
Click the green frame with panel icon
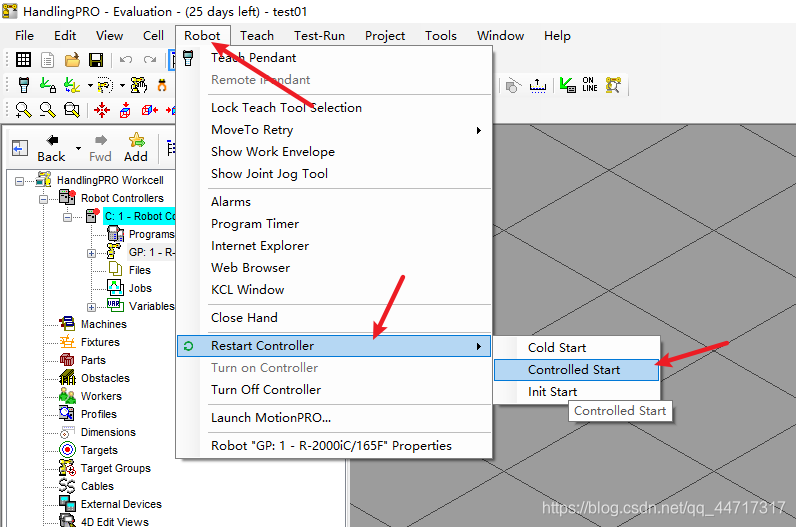(x=567, y=84)
